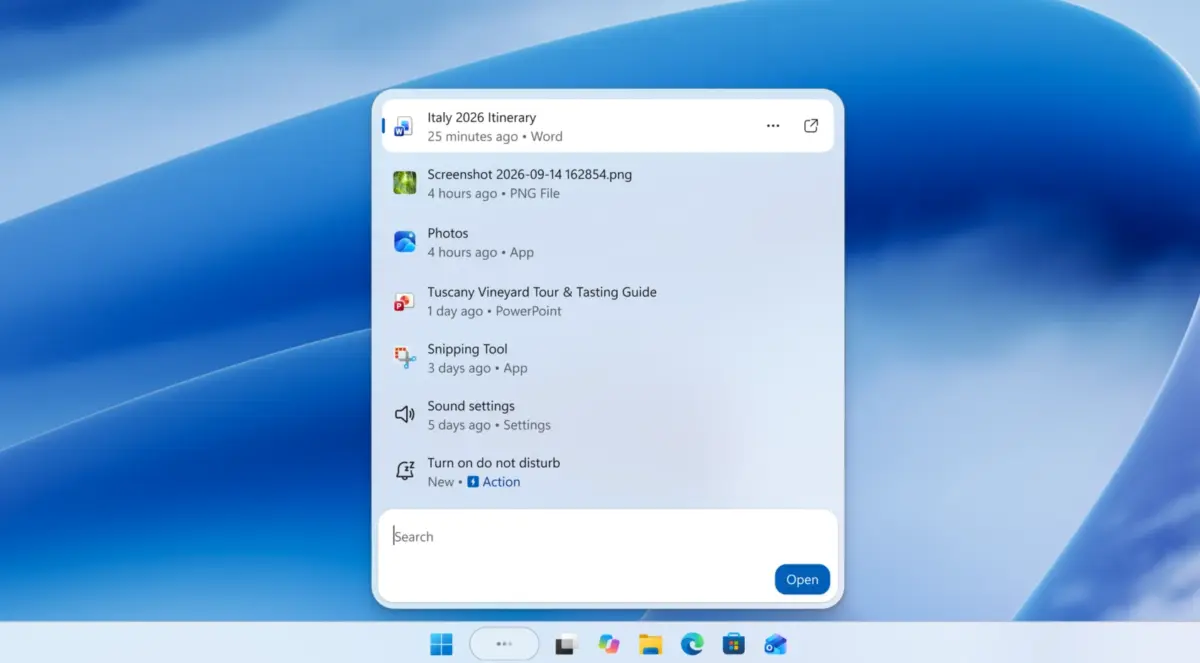Open Task View from the taskbar
The width and height of the screenshot is (1200, 663).
(566, 644)
